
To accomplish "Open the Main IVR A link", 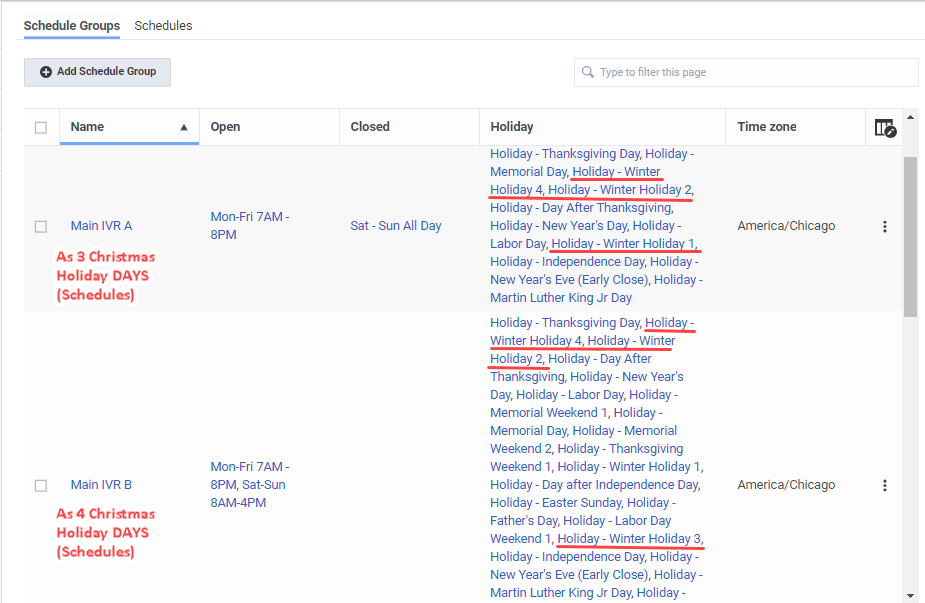I will (101, 226).
